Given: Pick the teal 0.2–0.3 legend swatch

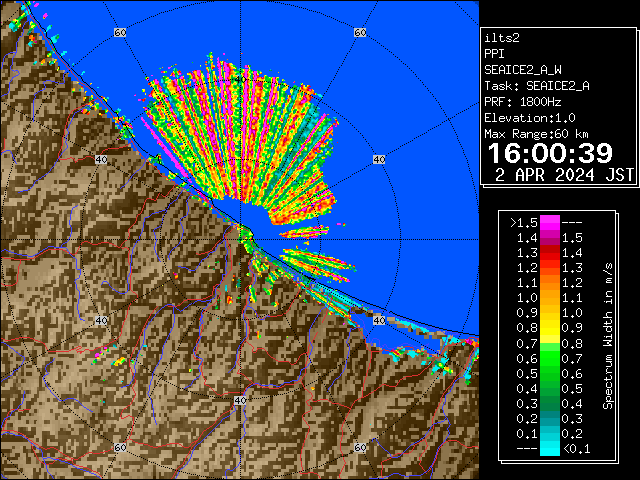Looking at the screenshot, I should (550, 418).
